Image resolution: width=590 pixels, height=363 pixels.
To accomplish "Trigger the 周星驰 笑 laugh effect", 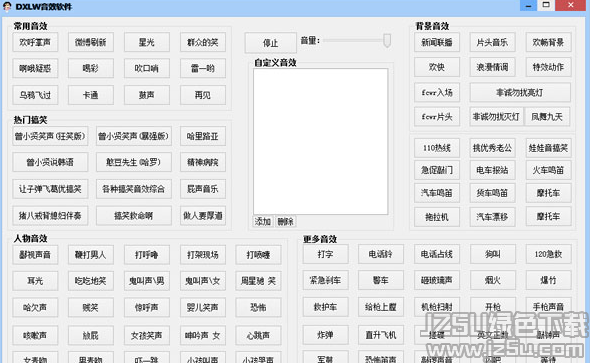I will tap(258, 281).
